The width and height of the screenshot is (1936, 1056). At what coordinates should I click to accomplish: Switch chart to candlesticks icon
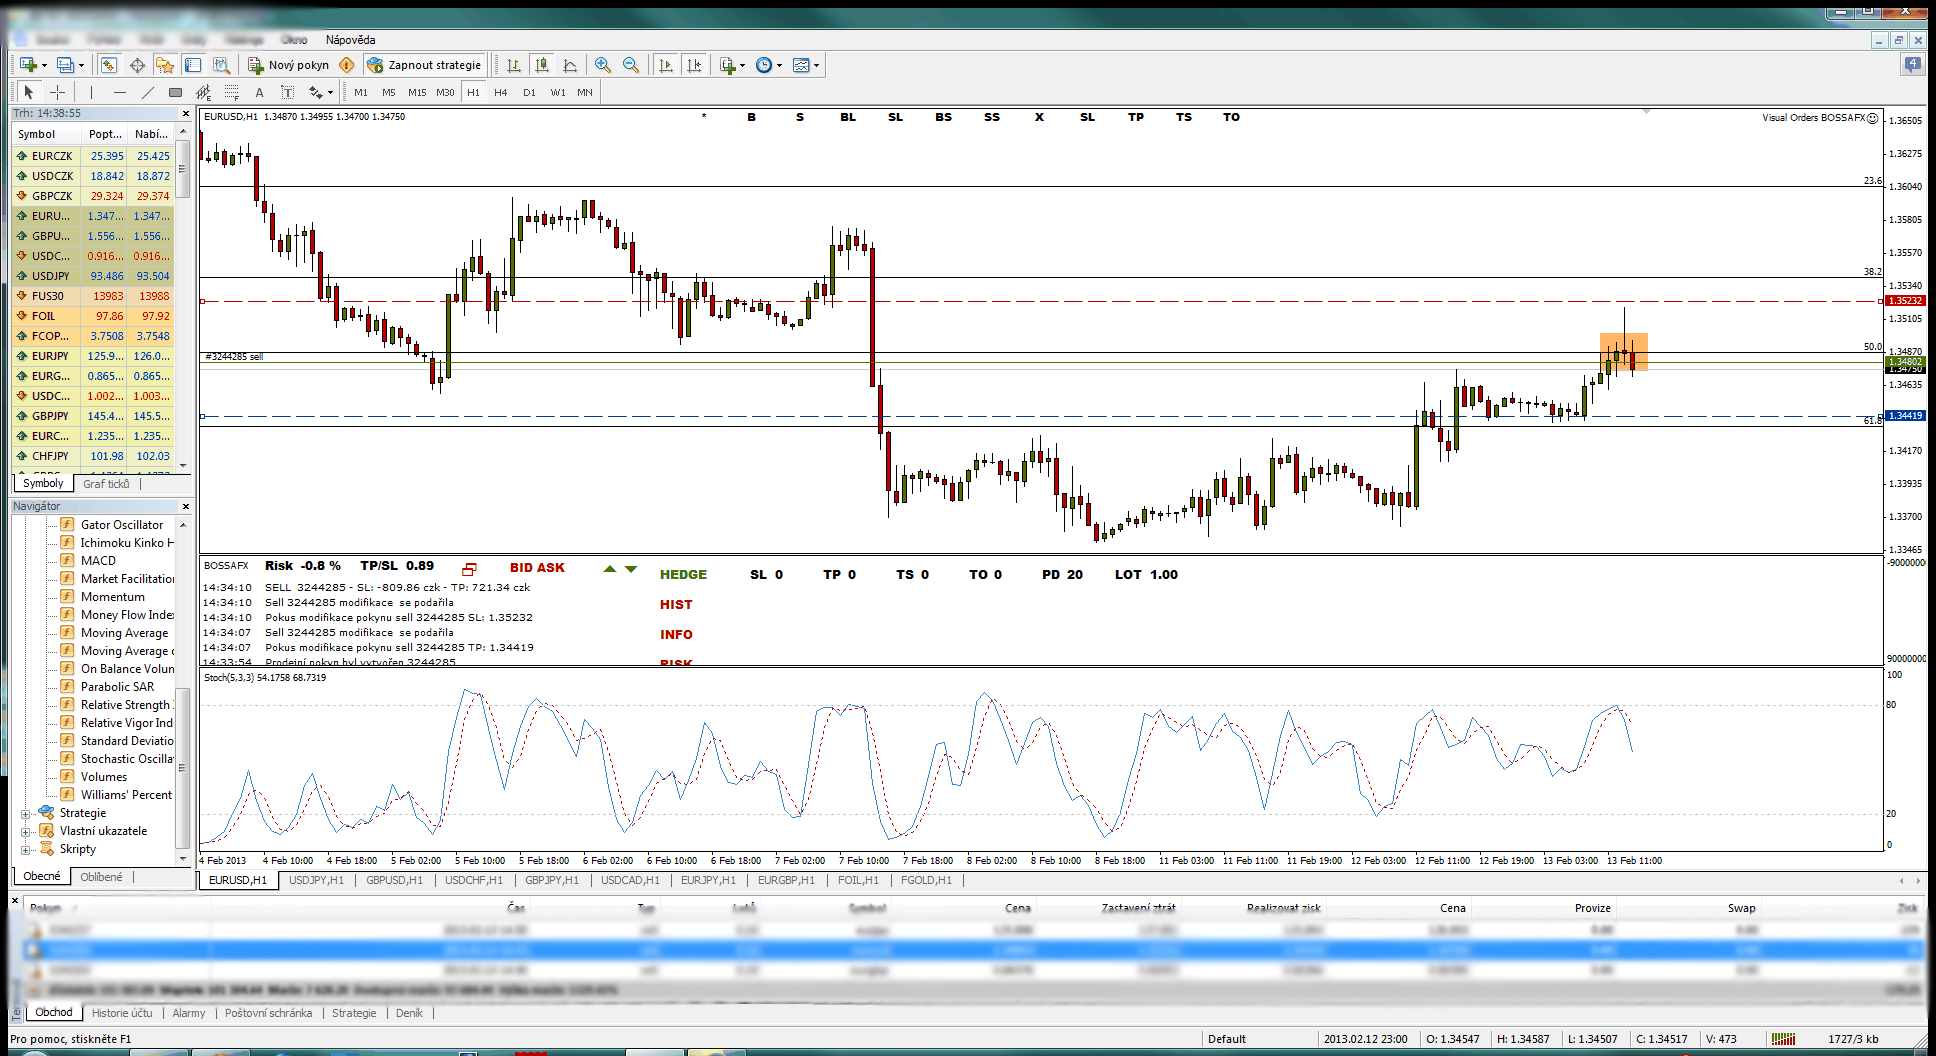[542, 65]
